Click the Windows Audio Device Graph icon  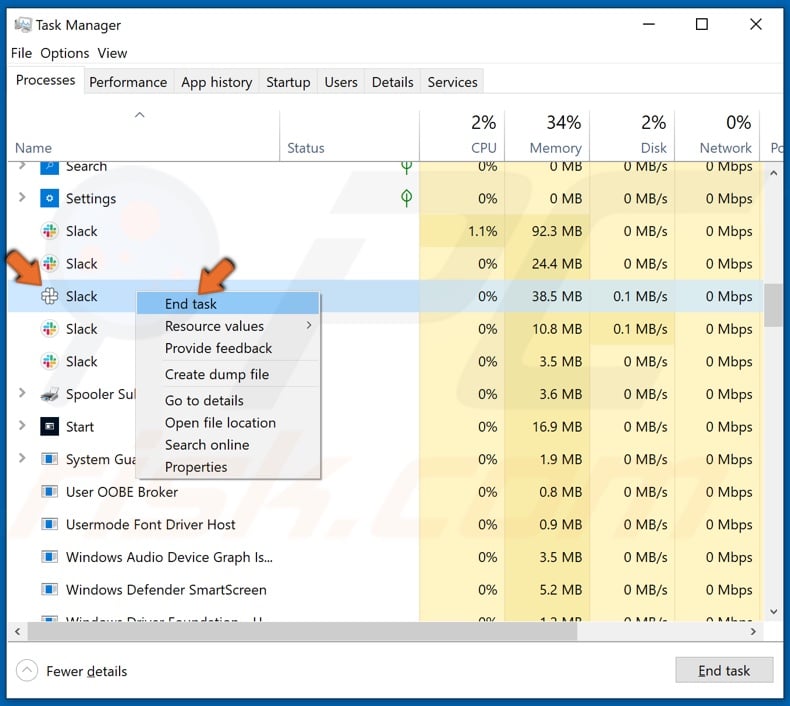49,557
